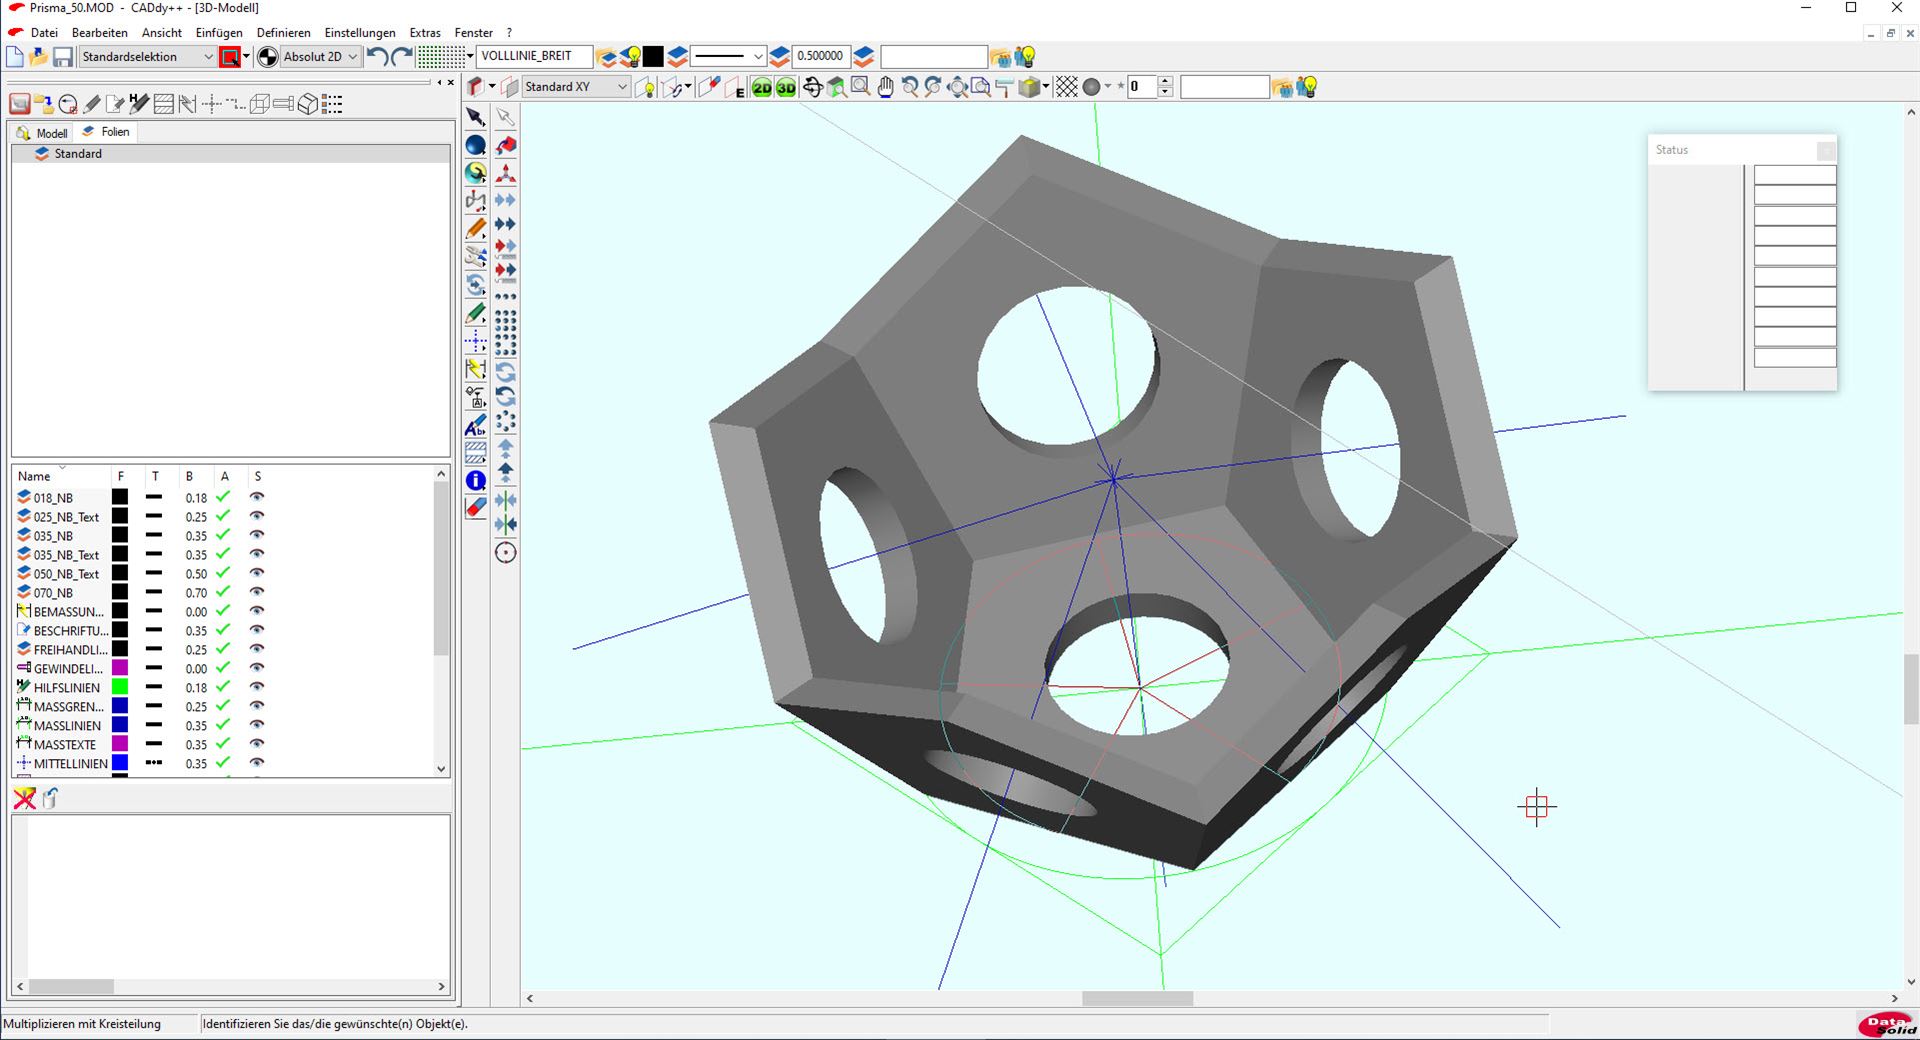This screenshot has width=1920, height=1040.
Task: Click the open file folder icon
Action: [x=39, y=57]
